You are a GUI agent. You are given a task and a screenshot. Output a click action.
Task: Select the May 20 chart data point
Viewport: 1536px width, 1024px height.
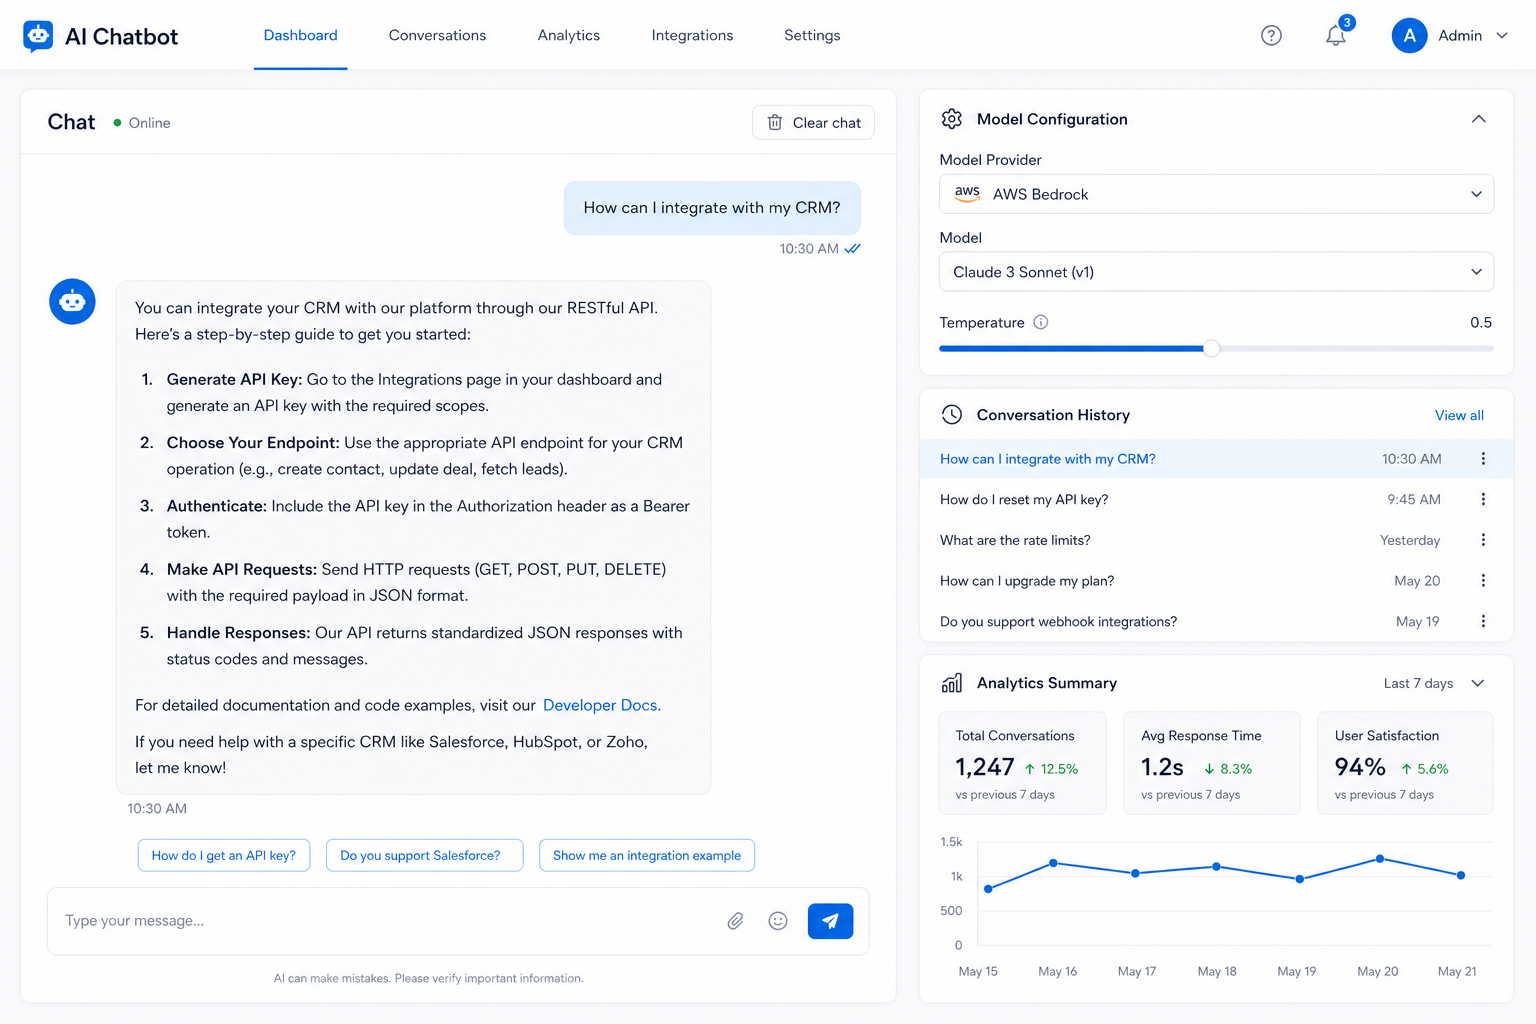click(1380, 859)
